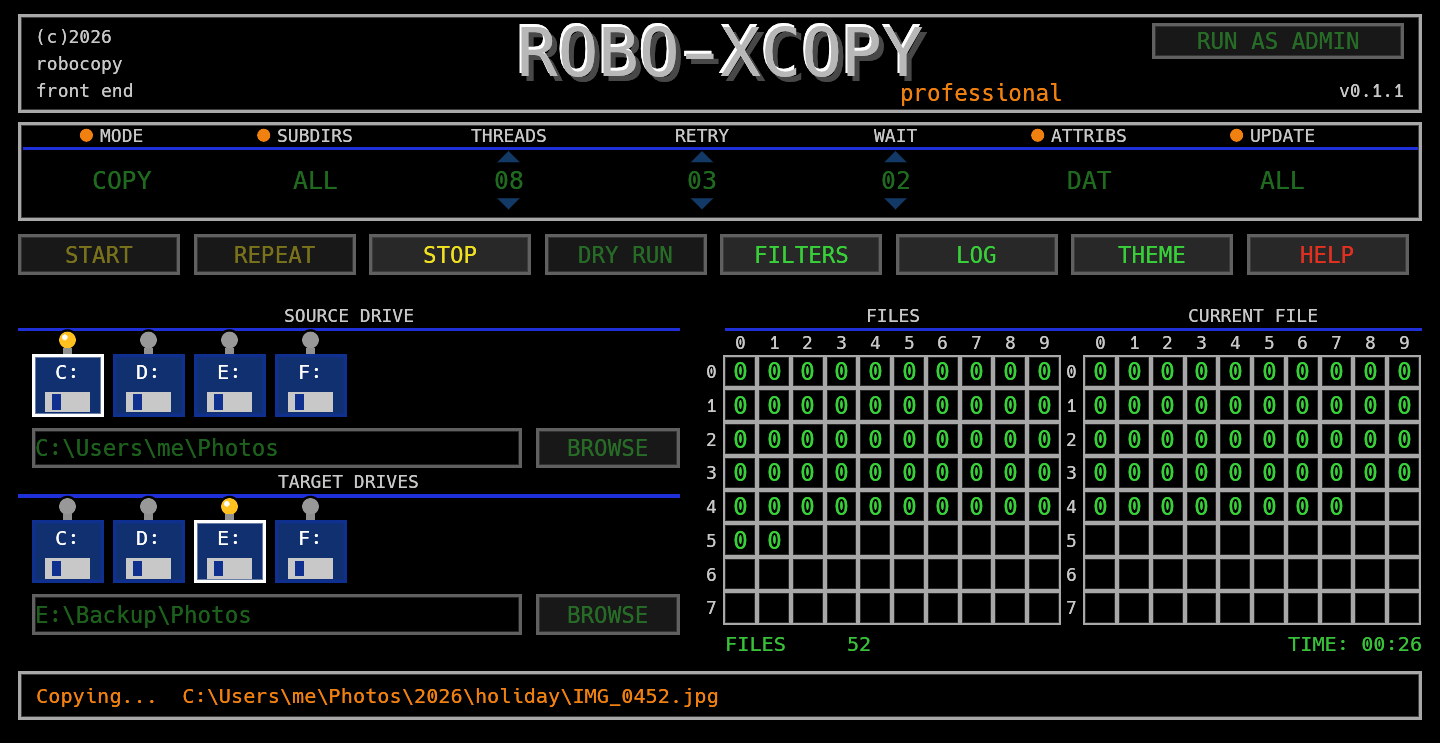Toggle the ATTRIBS orange indicator
Image resolution: width=1440 pixels, height=743 pixels.
1037,135
